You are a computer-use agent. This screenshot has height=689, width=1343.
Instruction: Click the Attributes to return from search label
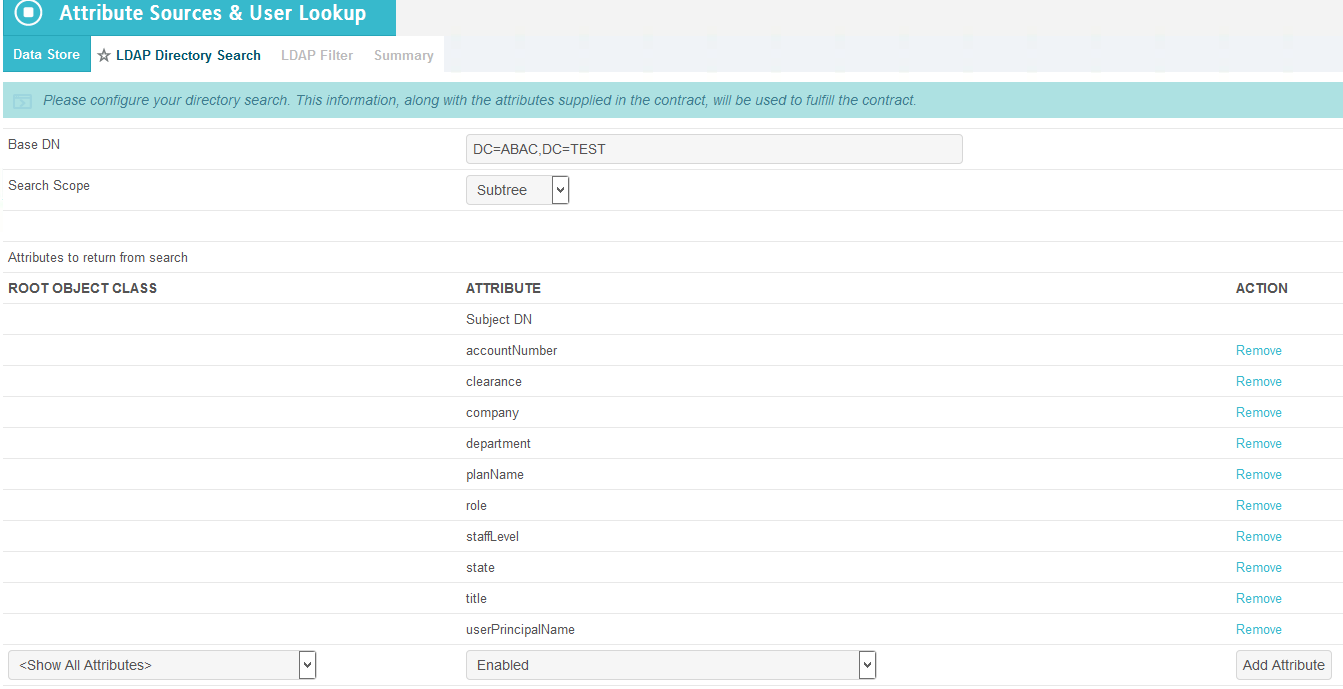point(98,258)
